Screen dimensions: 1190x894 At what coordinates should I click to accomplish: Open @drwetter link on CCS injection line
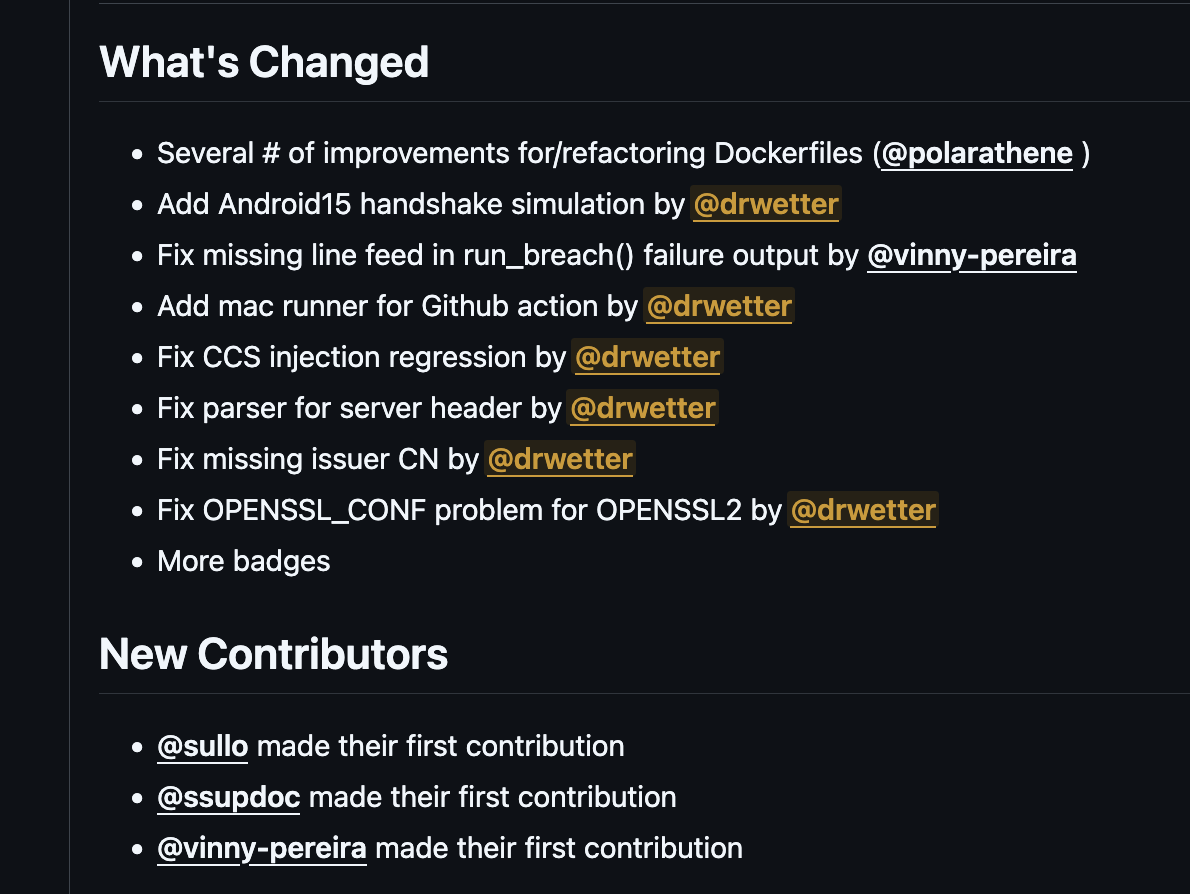pyautogui.click(x=647, y=357)
